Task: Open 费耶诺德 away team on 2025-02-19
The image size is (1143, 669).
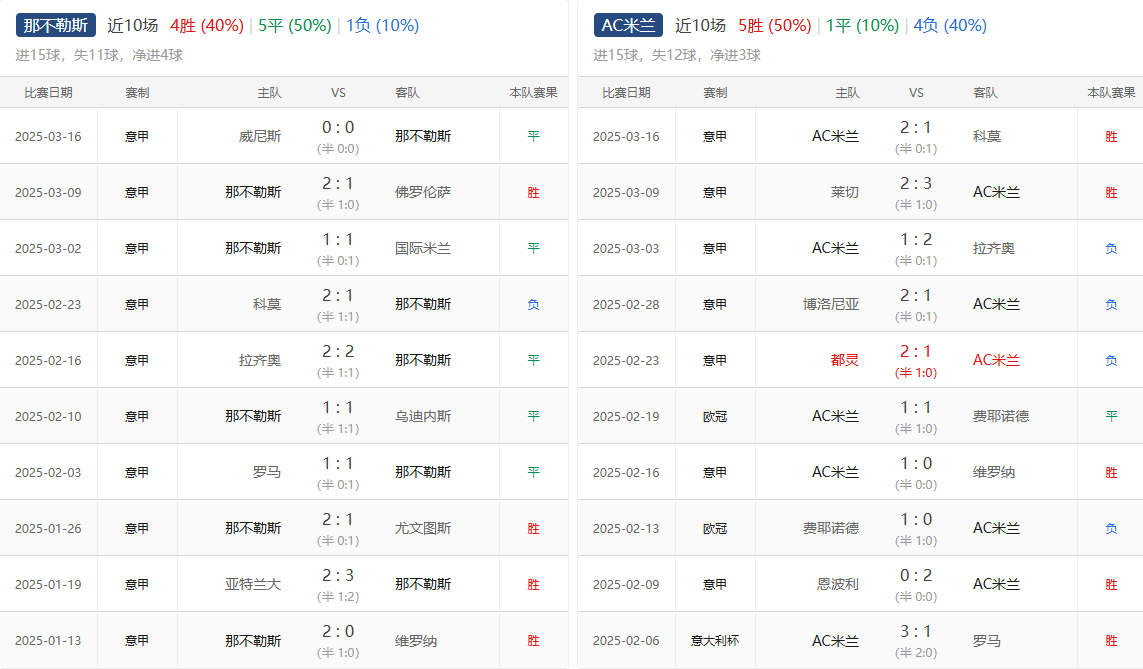Action: pos(1001,416)
